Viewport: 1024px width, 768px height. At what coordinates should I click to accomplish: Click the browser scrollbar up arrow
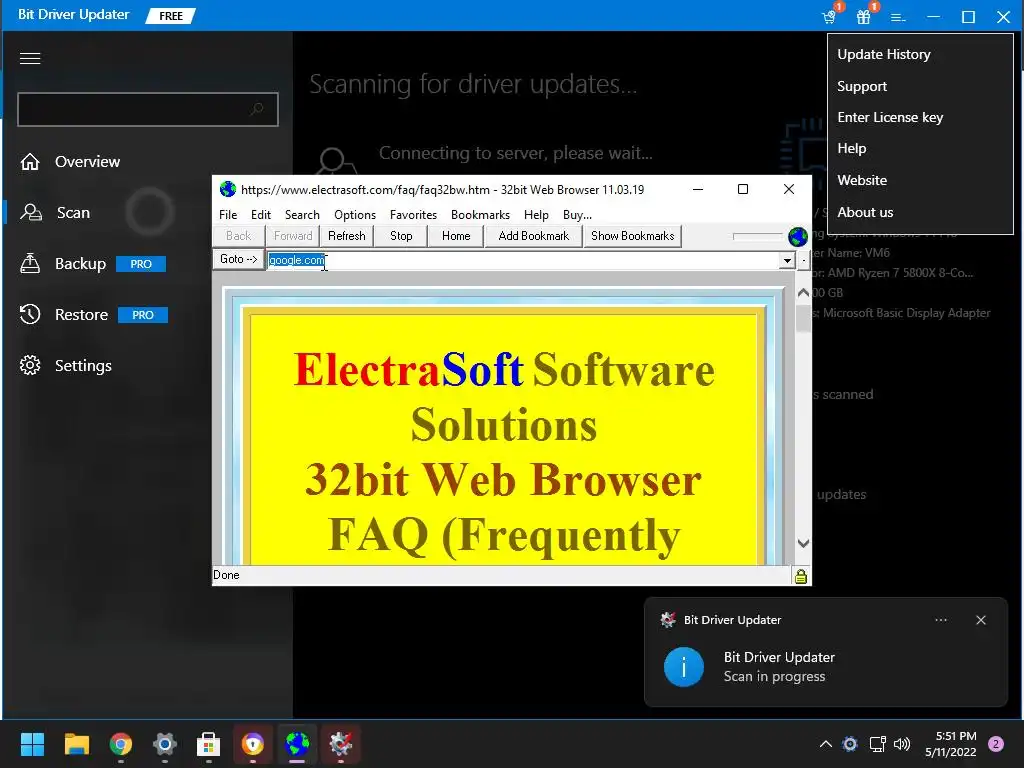coord(803,293)
